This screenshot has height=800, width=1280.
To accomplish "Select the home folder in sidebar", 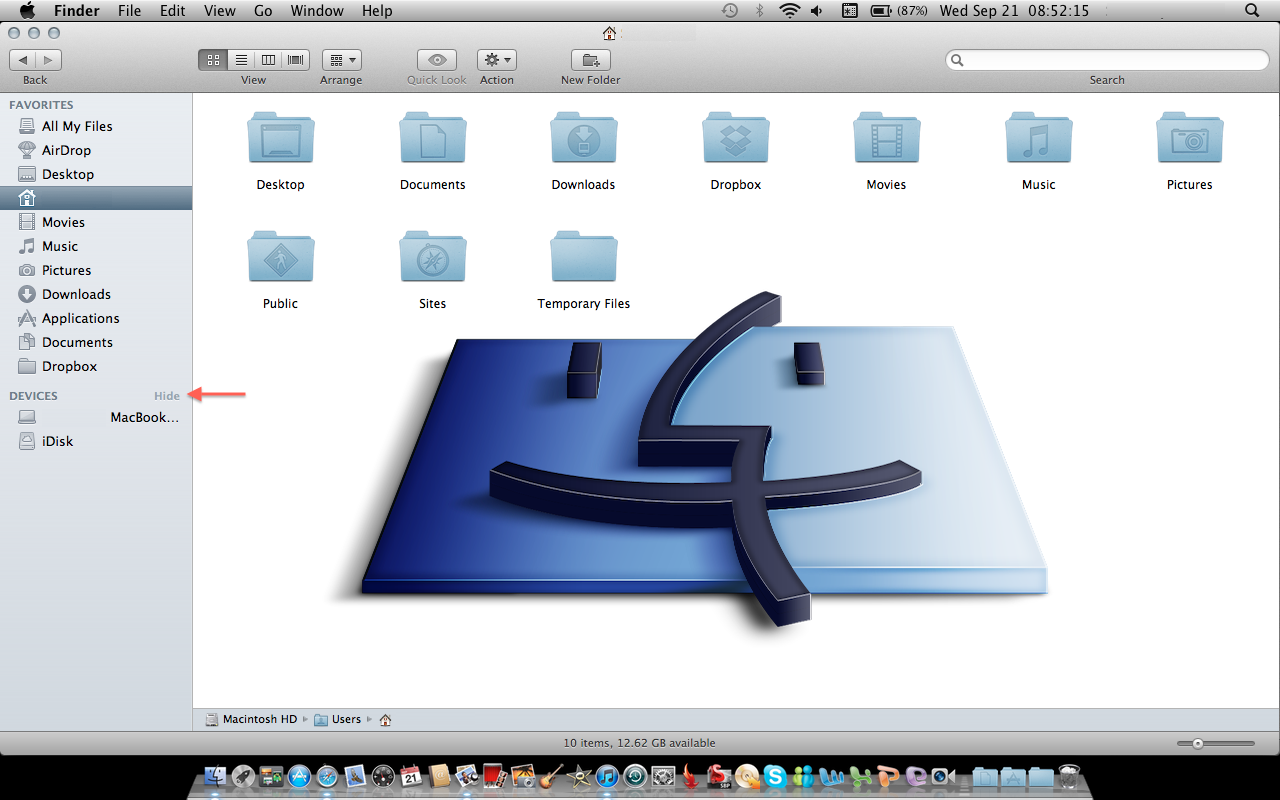I will [x=96, y=198].
